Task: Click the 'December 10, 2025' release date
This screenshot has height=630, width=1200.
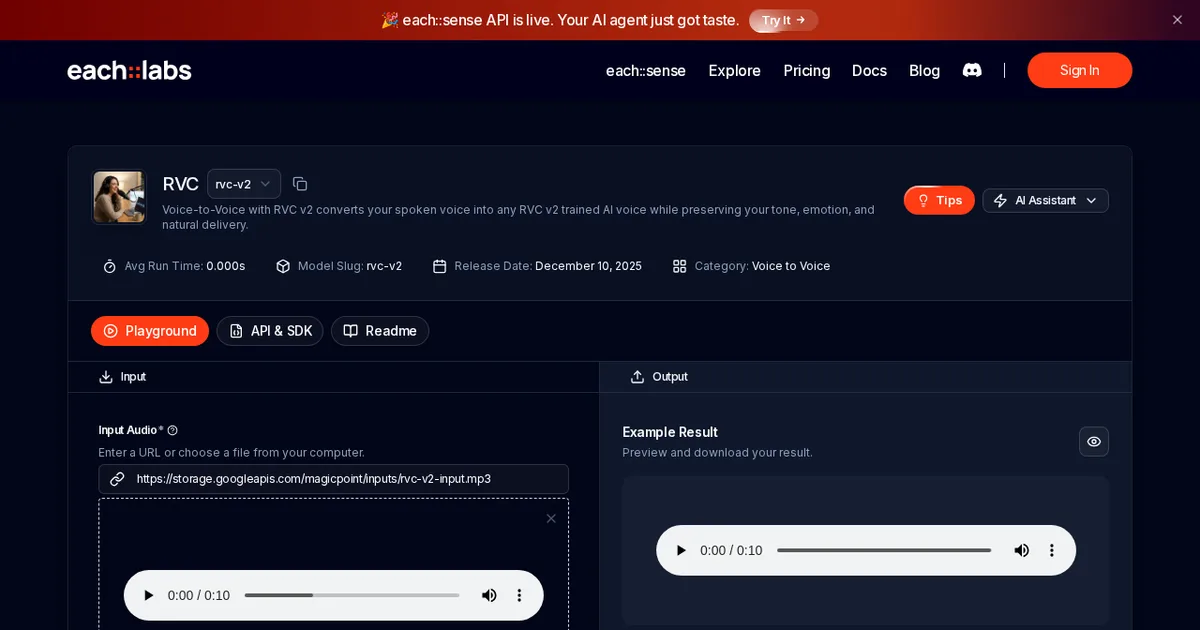Action: pos(588,266)
